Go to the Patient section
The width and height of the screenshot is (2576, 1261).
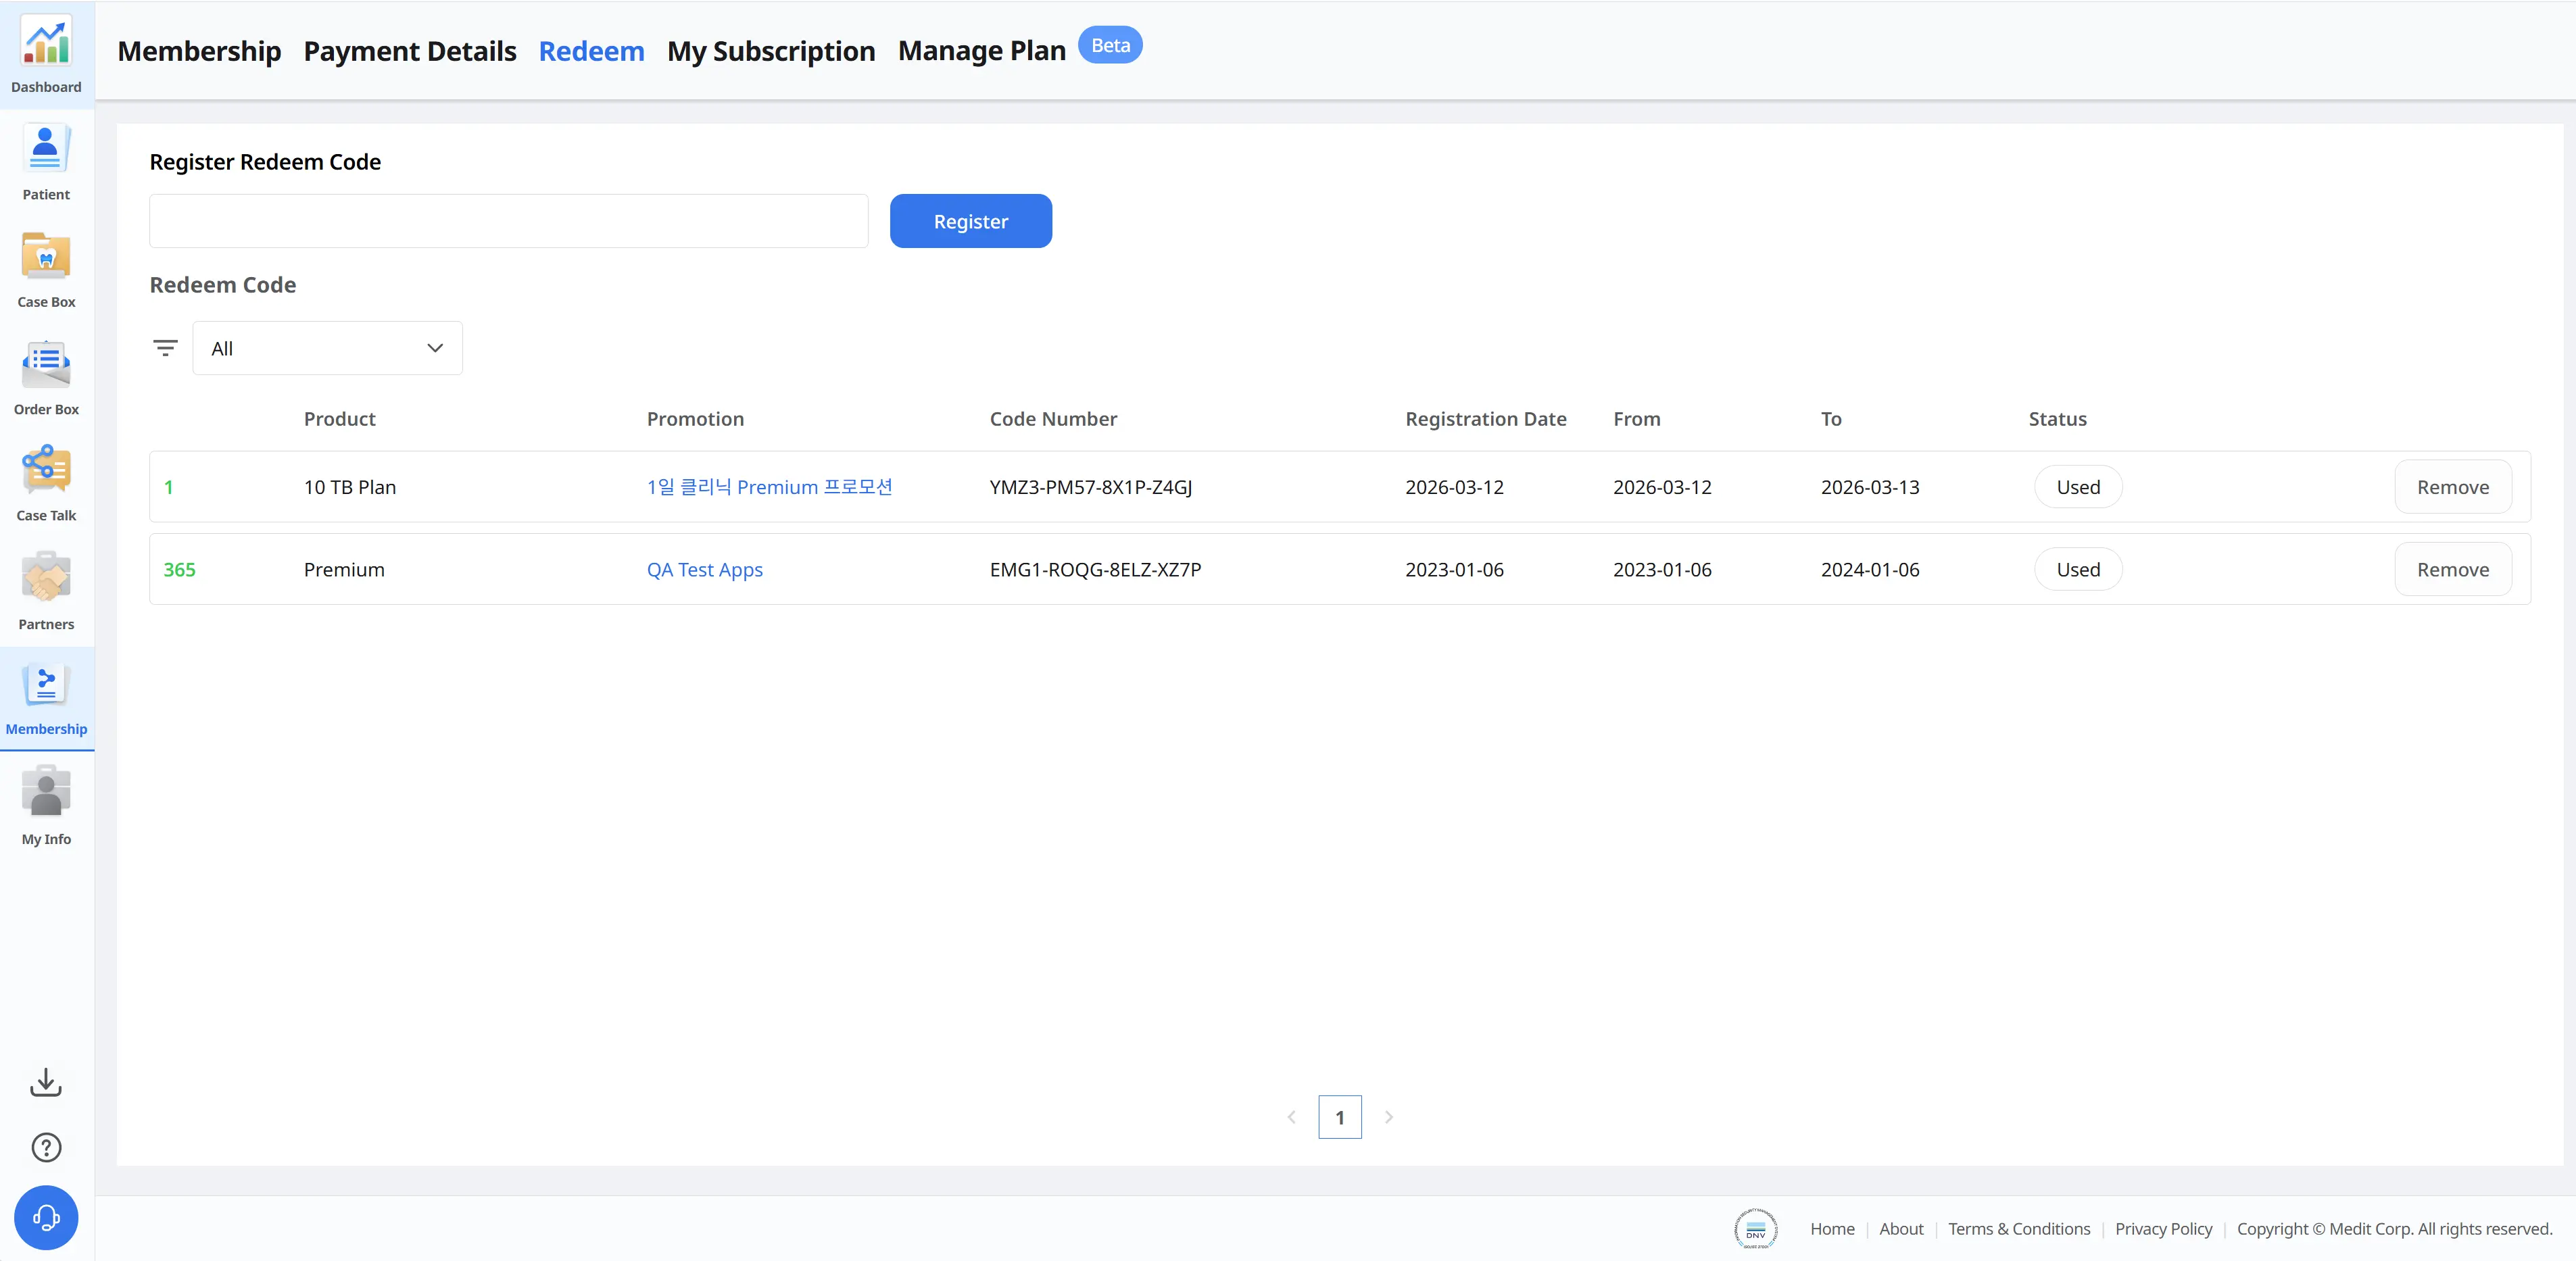tap(46, 150)
